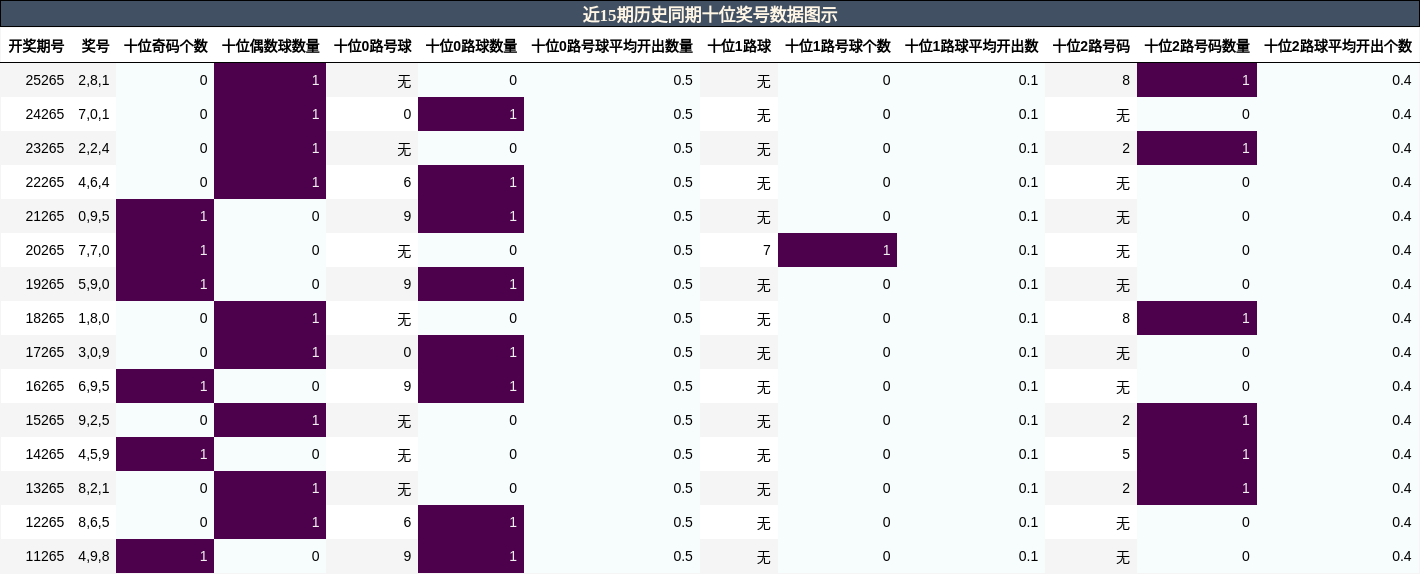1420x574 pixels.
Task: Select period number 21265
Action: pyautogui.click(x=45, y=216)
